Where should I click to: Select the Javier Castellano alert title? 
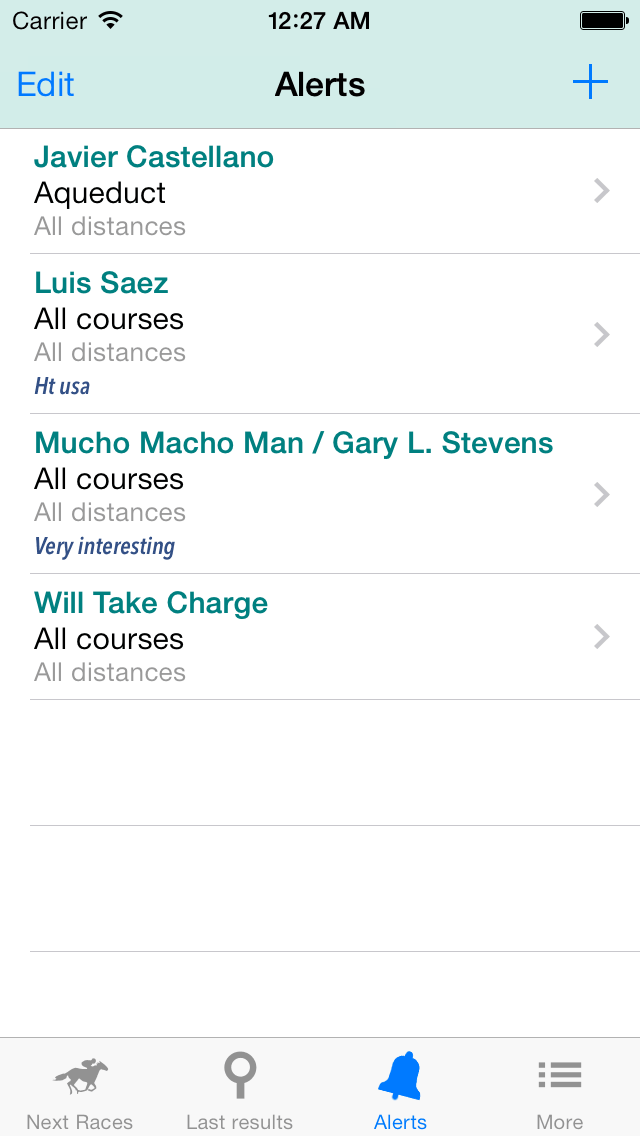click(153, 157)
